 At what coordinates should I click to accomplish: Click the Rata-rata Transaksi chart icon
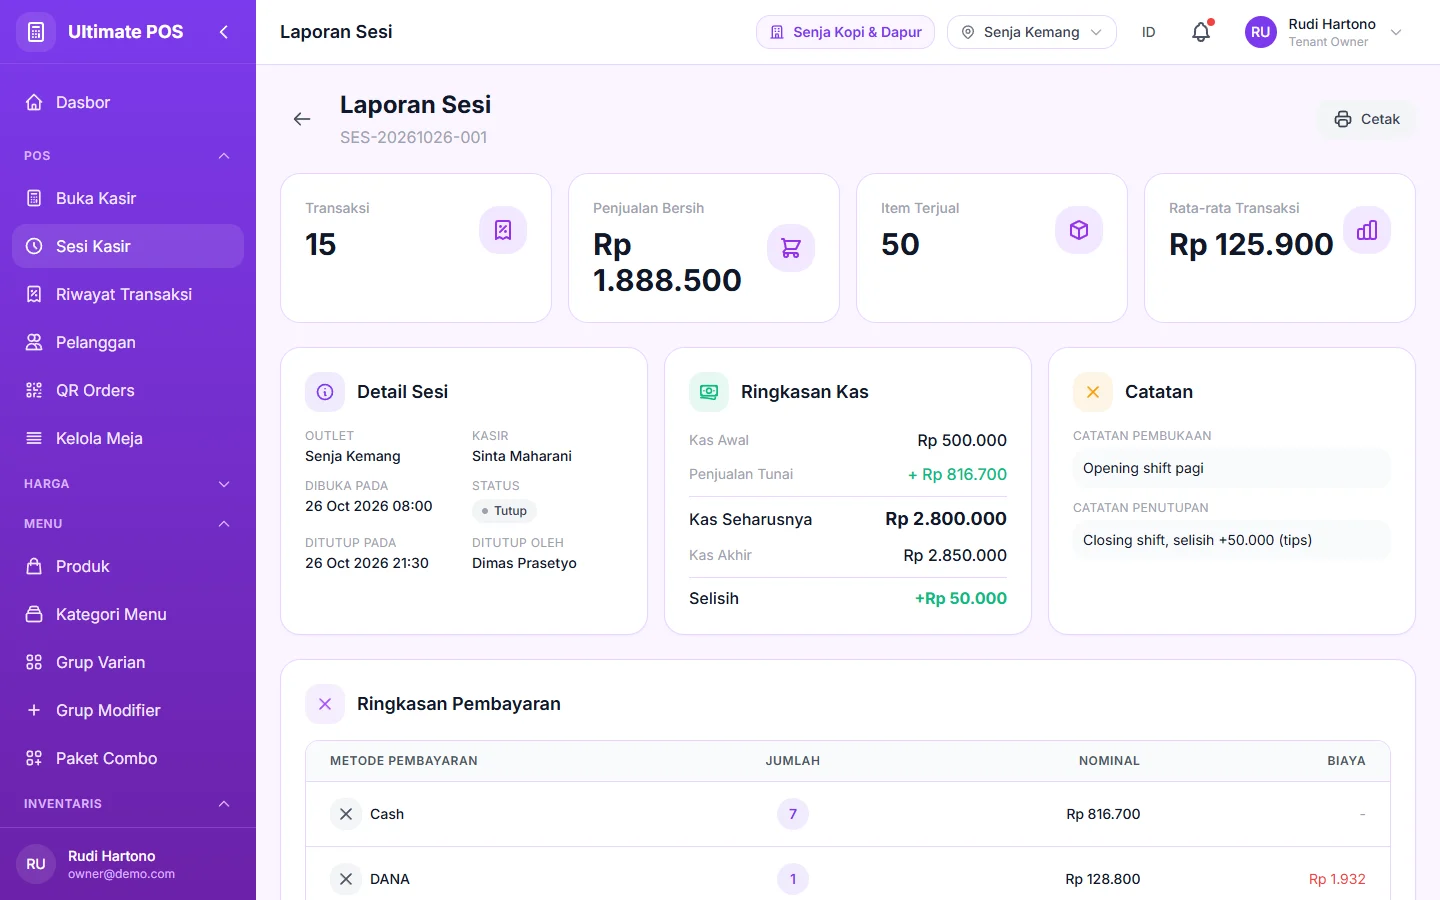pyautogui.click(x=1367, y=230)
